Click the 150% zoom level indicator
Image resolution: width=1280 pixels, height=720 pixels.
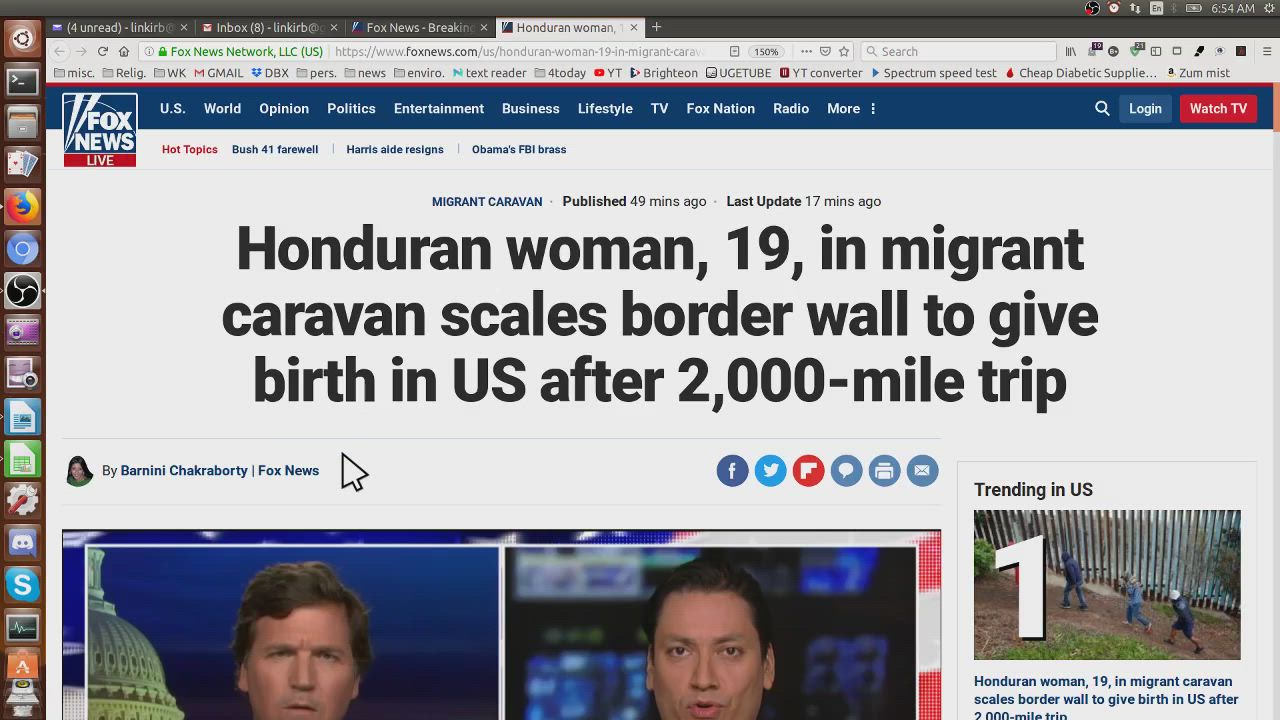coord(766,51)
